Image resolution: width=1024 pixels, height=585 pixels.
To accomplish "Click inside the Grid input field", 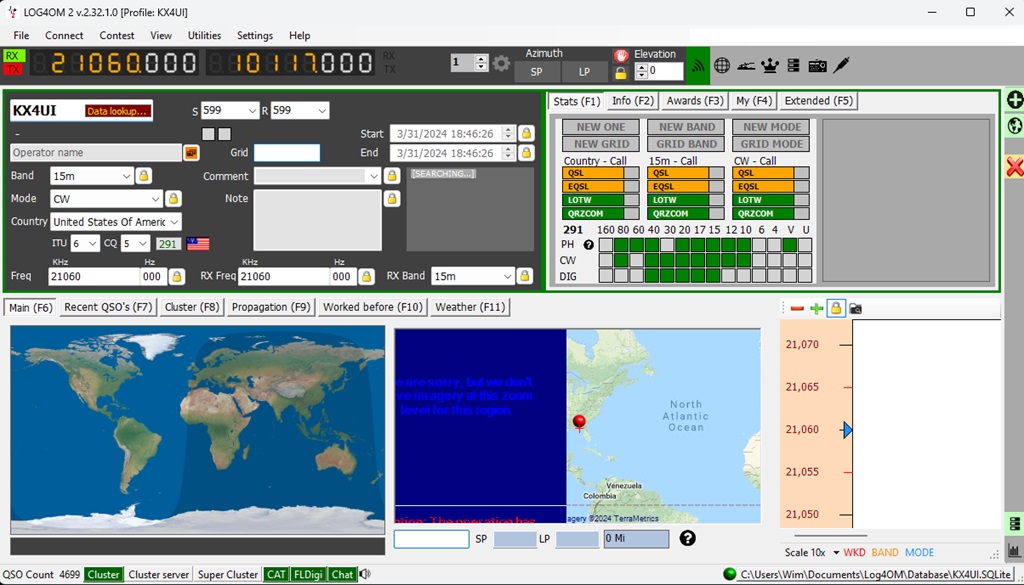I will [287, 153].
